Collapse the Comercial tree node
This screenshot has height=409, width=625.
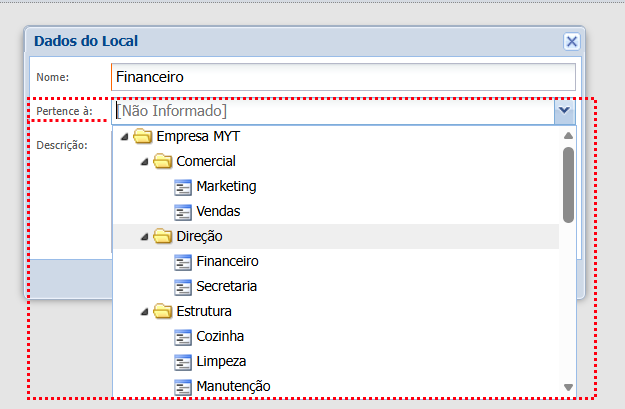144,162
